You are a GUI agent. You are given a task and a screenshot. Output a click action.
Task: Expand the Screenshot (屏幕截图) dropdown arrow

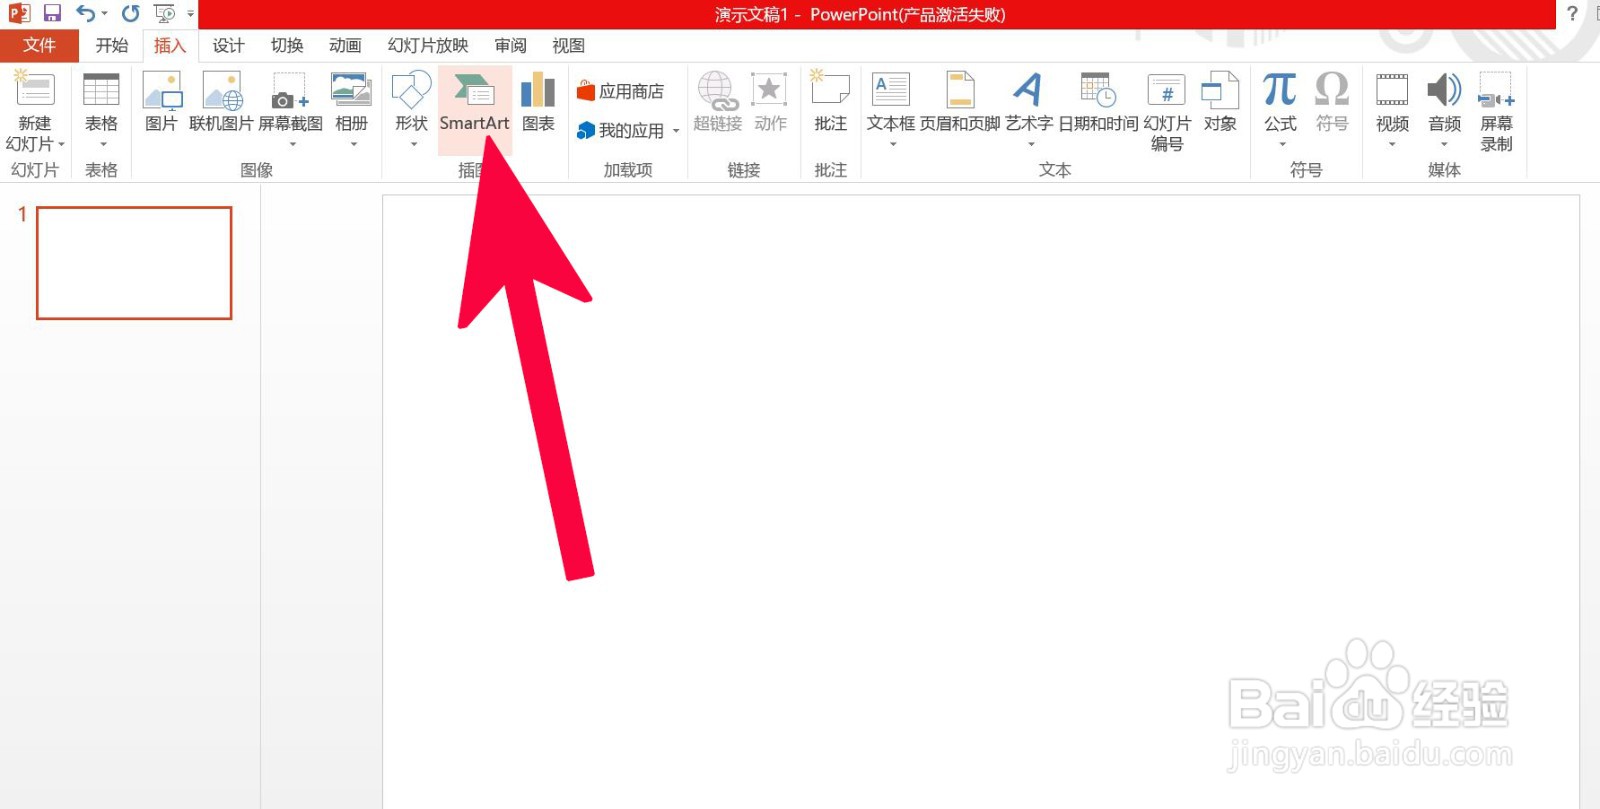click(x=293, y=144)
